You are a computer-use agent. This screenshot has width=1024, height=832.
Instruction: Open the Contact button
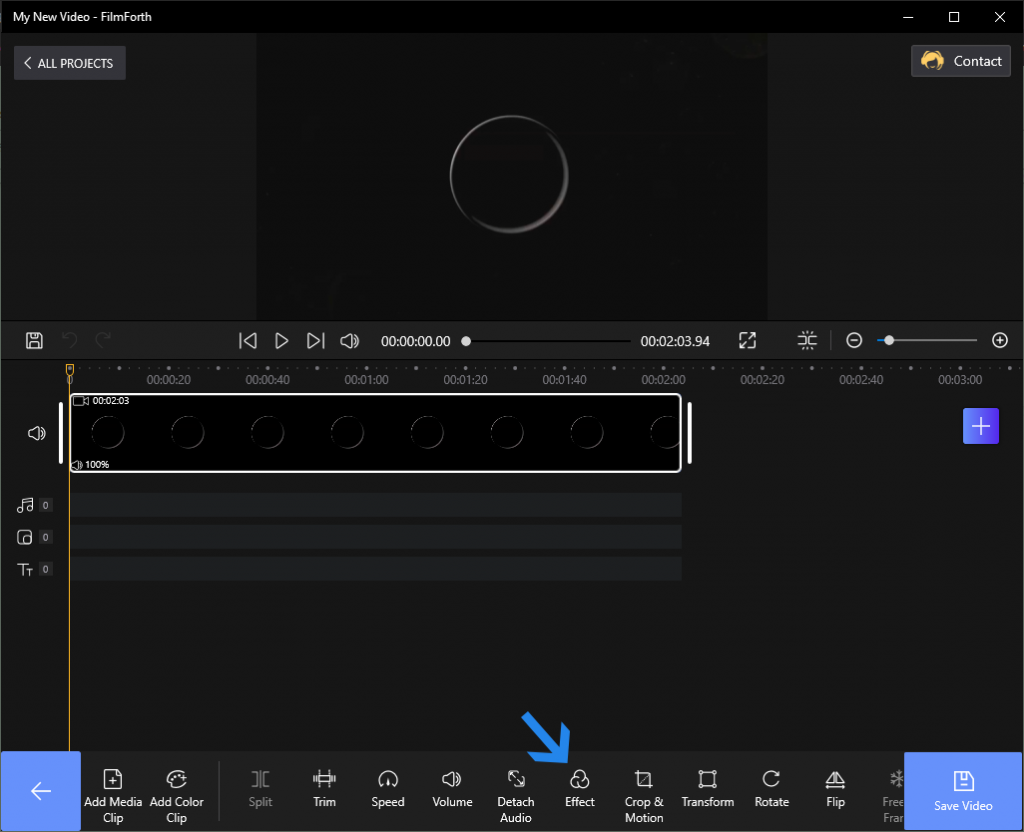(x=961, y=61)
